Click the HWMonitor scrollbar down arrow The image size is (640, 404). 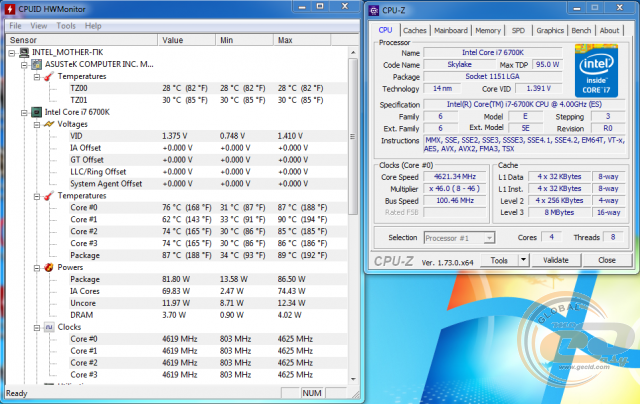tap(353, 379)
